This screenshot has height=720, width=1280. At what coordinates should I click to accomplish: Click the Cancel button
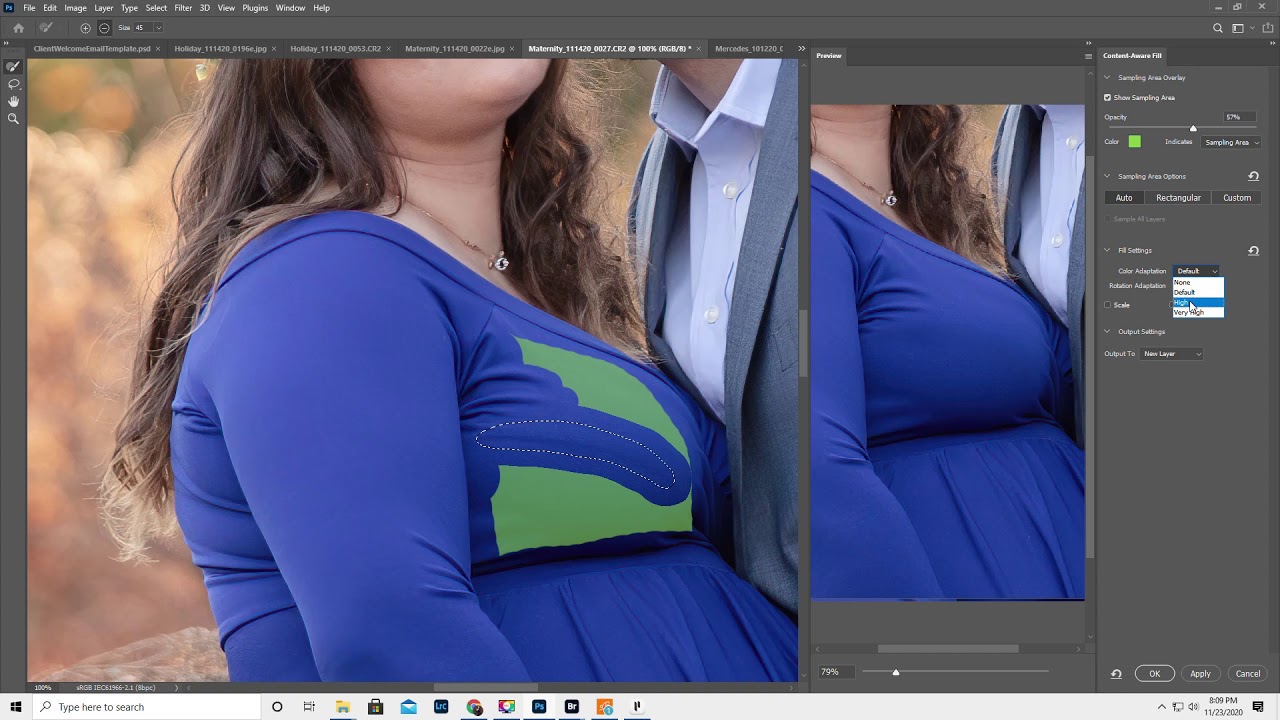[1248, 674]
